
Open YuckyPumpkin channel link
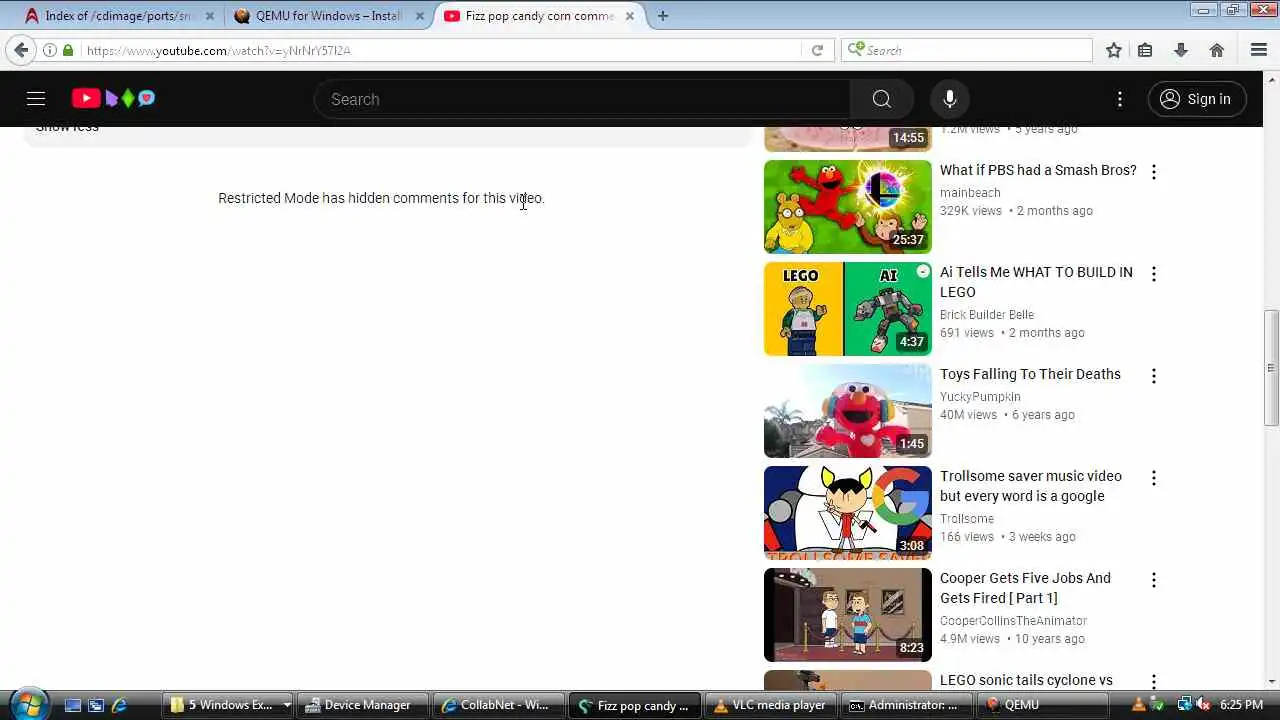pyautogui.click(x=980, y=396)
